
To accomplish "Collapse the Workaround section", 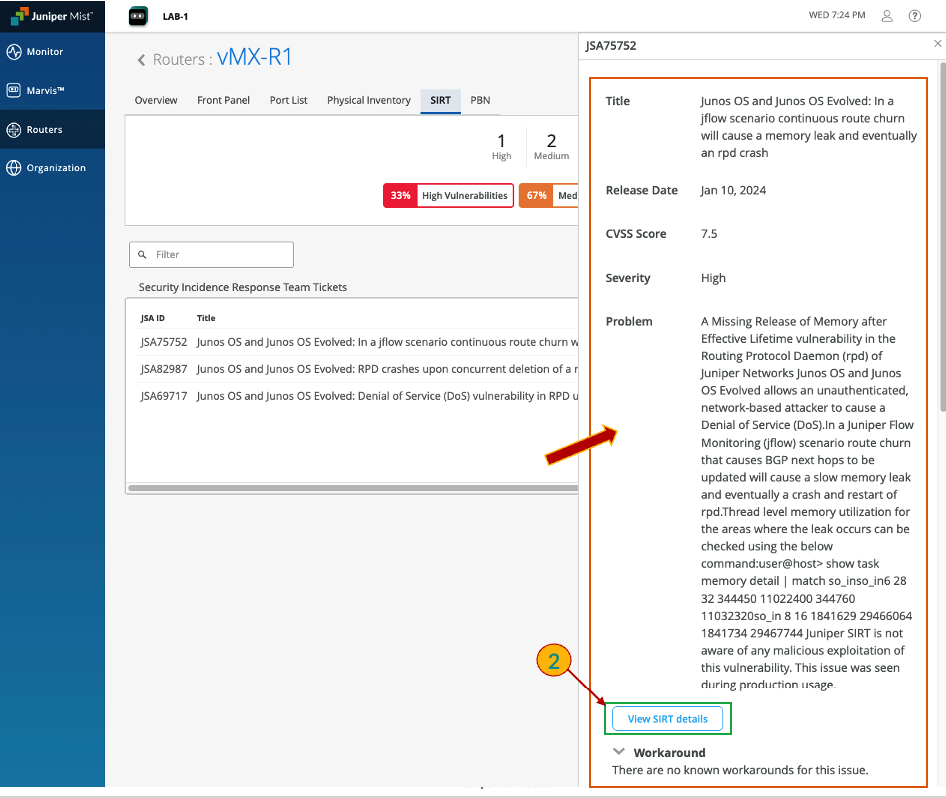I will (x=618, y=752).
